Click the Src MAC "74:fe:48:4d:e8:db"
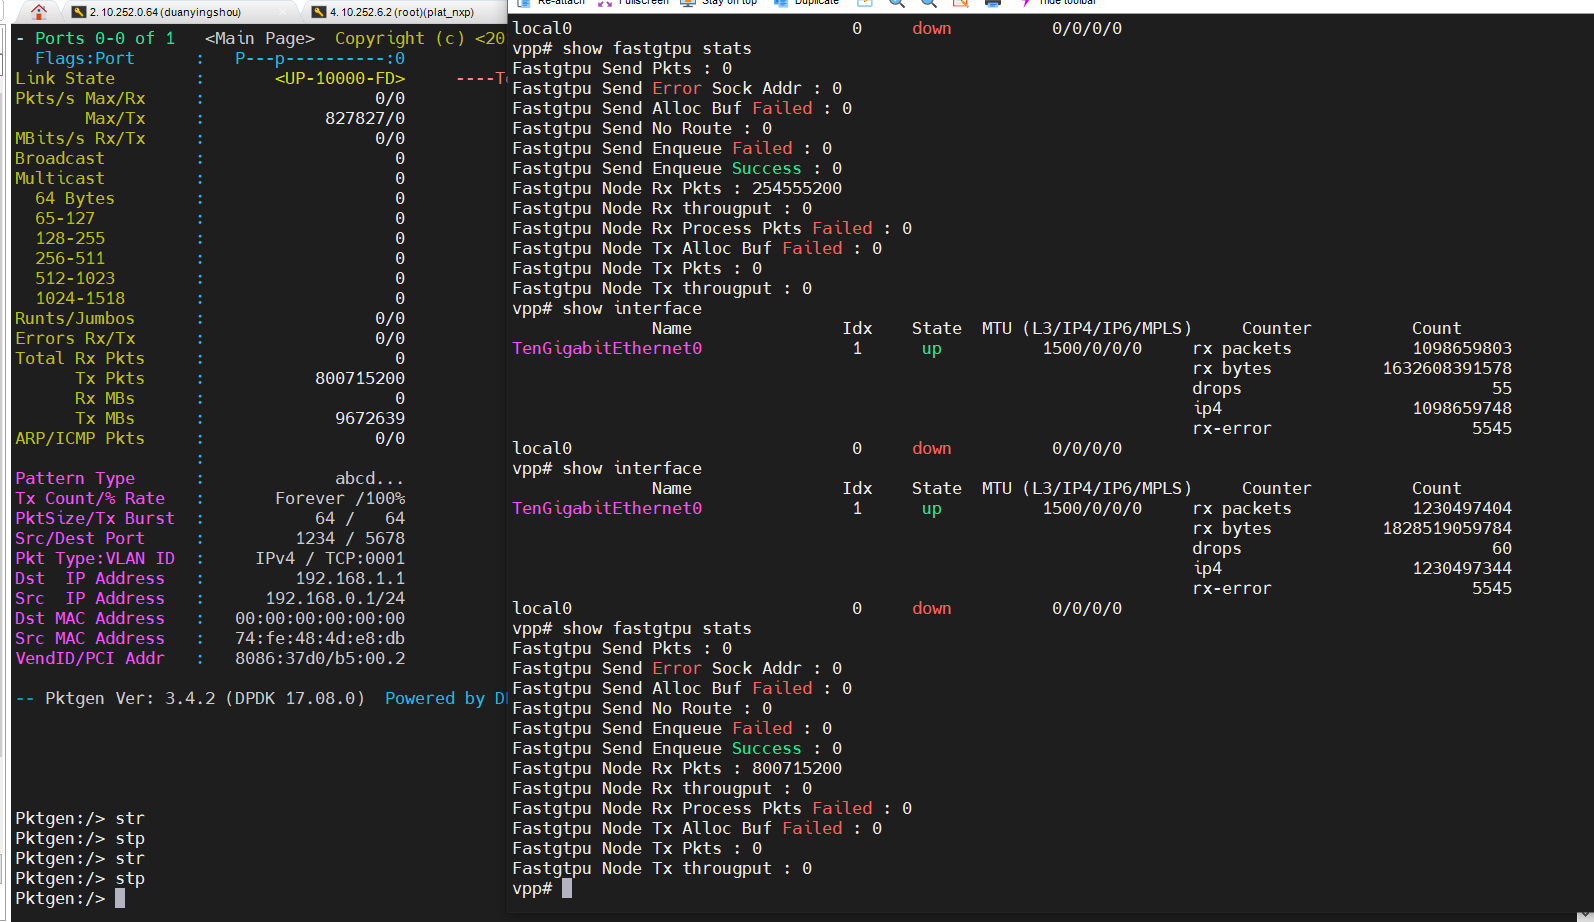The height and width of the screenshot is (922, 1594). (320, 638)
